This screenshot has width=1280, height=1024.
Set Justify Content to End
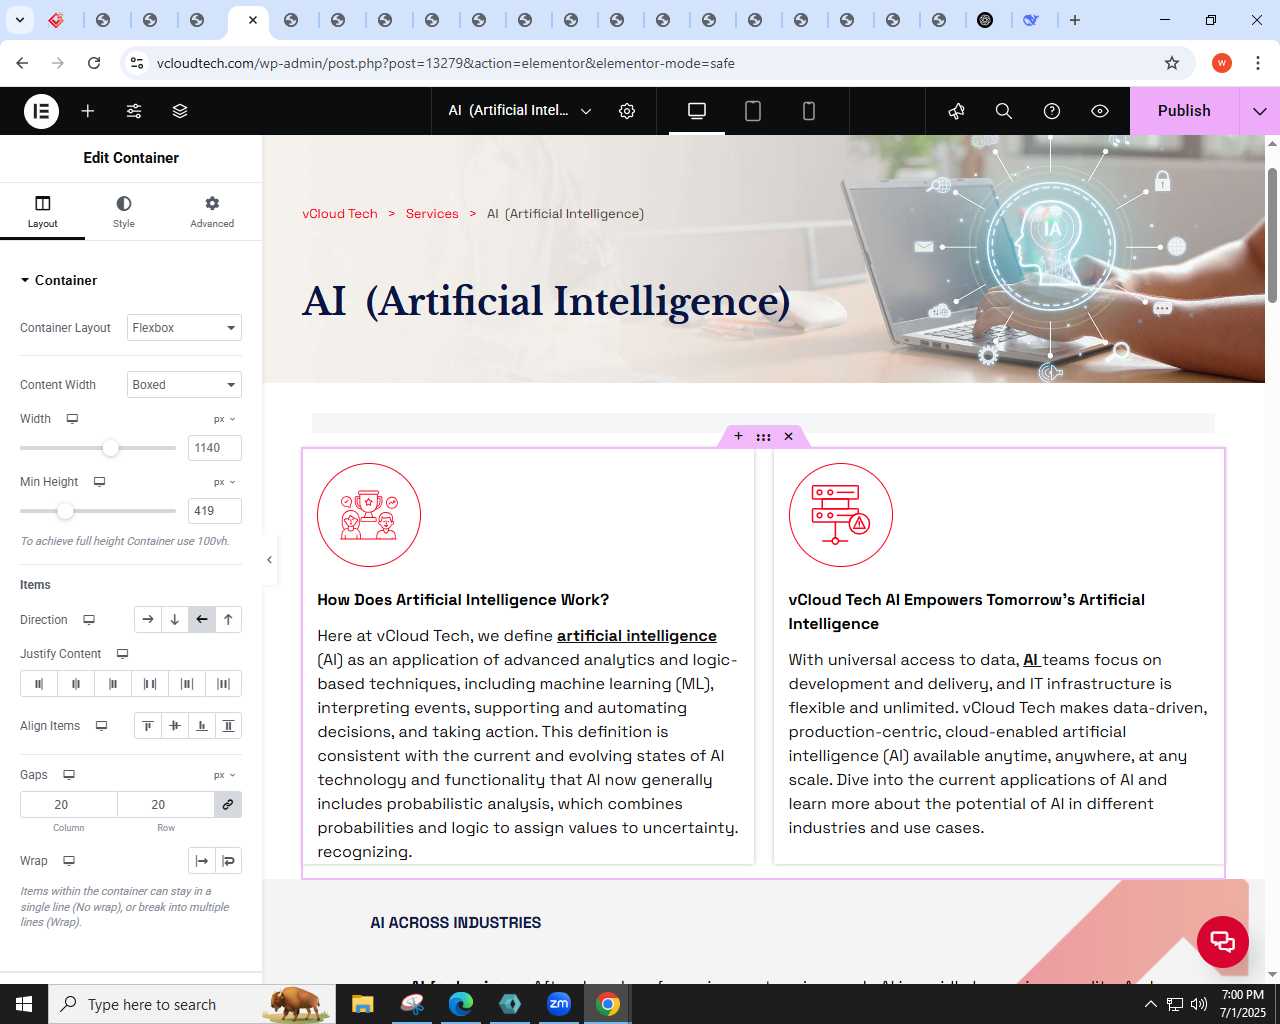tap(113, 684)
